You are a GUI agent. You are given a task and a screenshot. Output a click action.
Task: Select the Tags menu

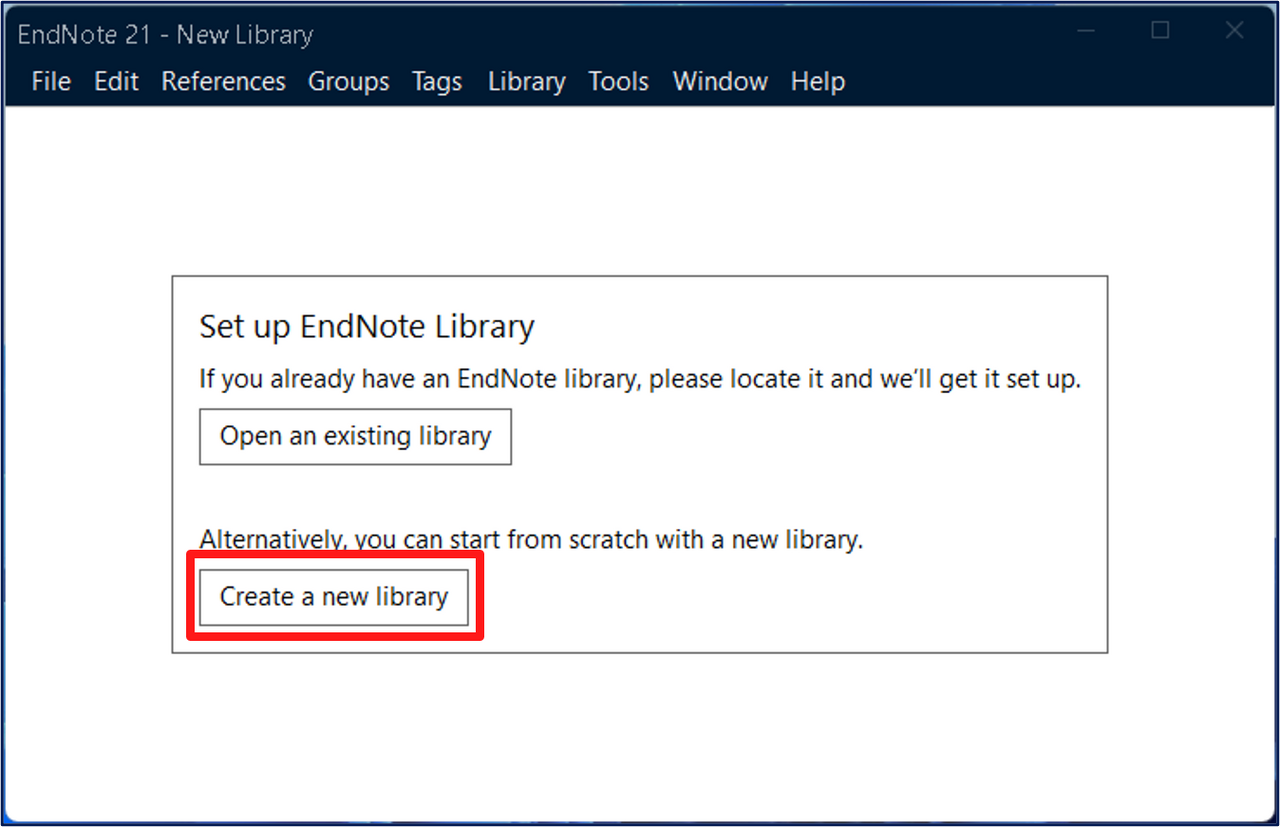(x=437, y=82)
